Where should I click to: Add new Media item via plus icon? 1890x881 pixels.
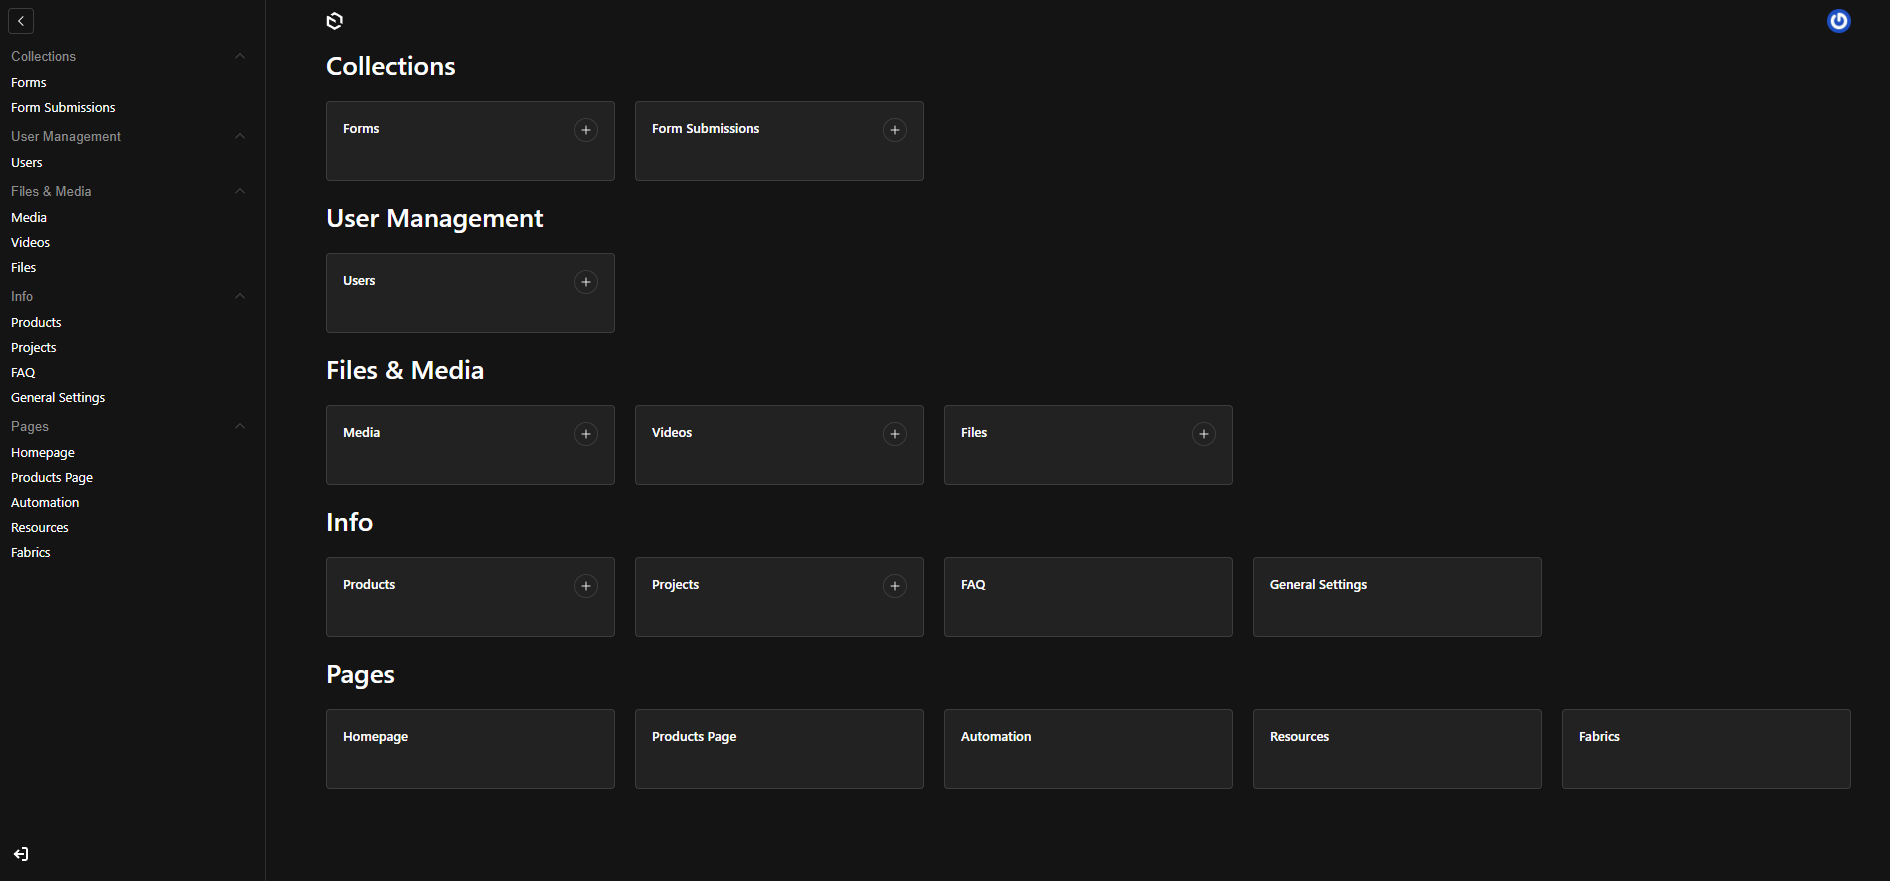(x=586, y=434)
